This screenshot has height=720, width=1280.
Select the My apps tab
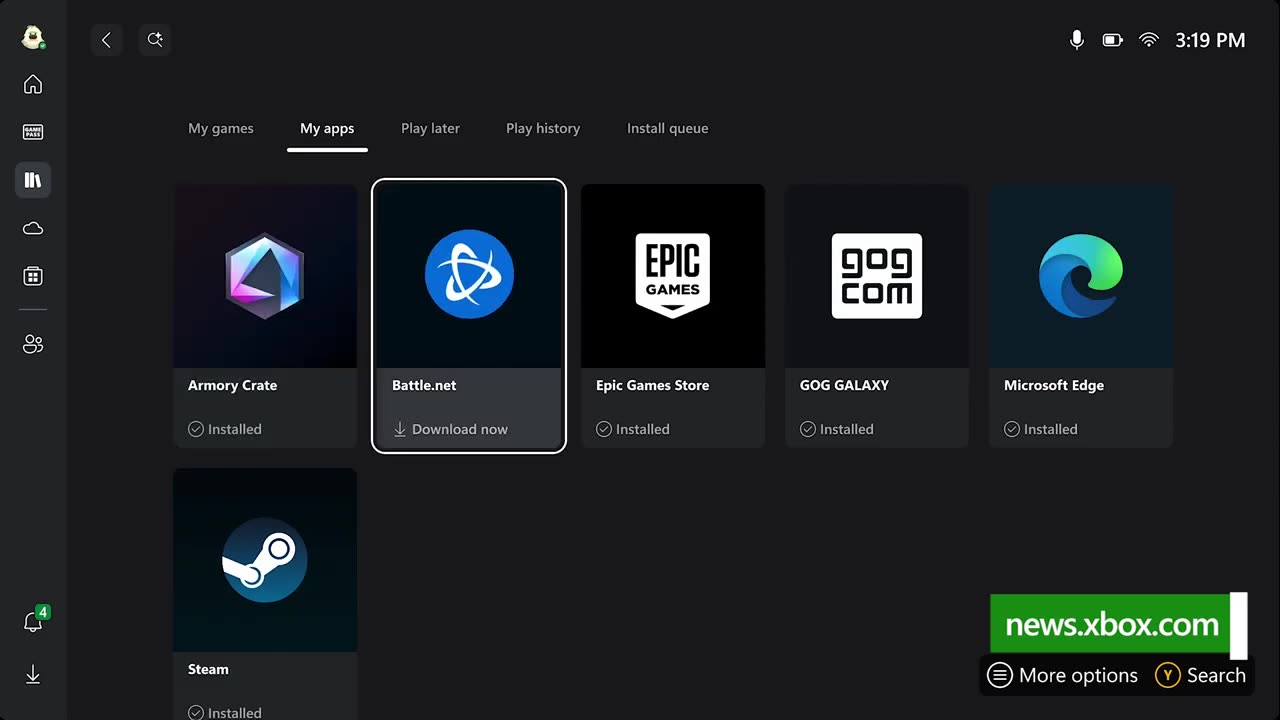[x=327, y=128]
